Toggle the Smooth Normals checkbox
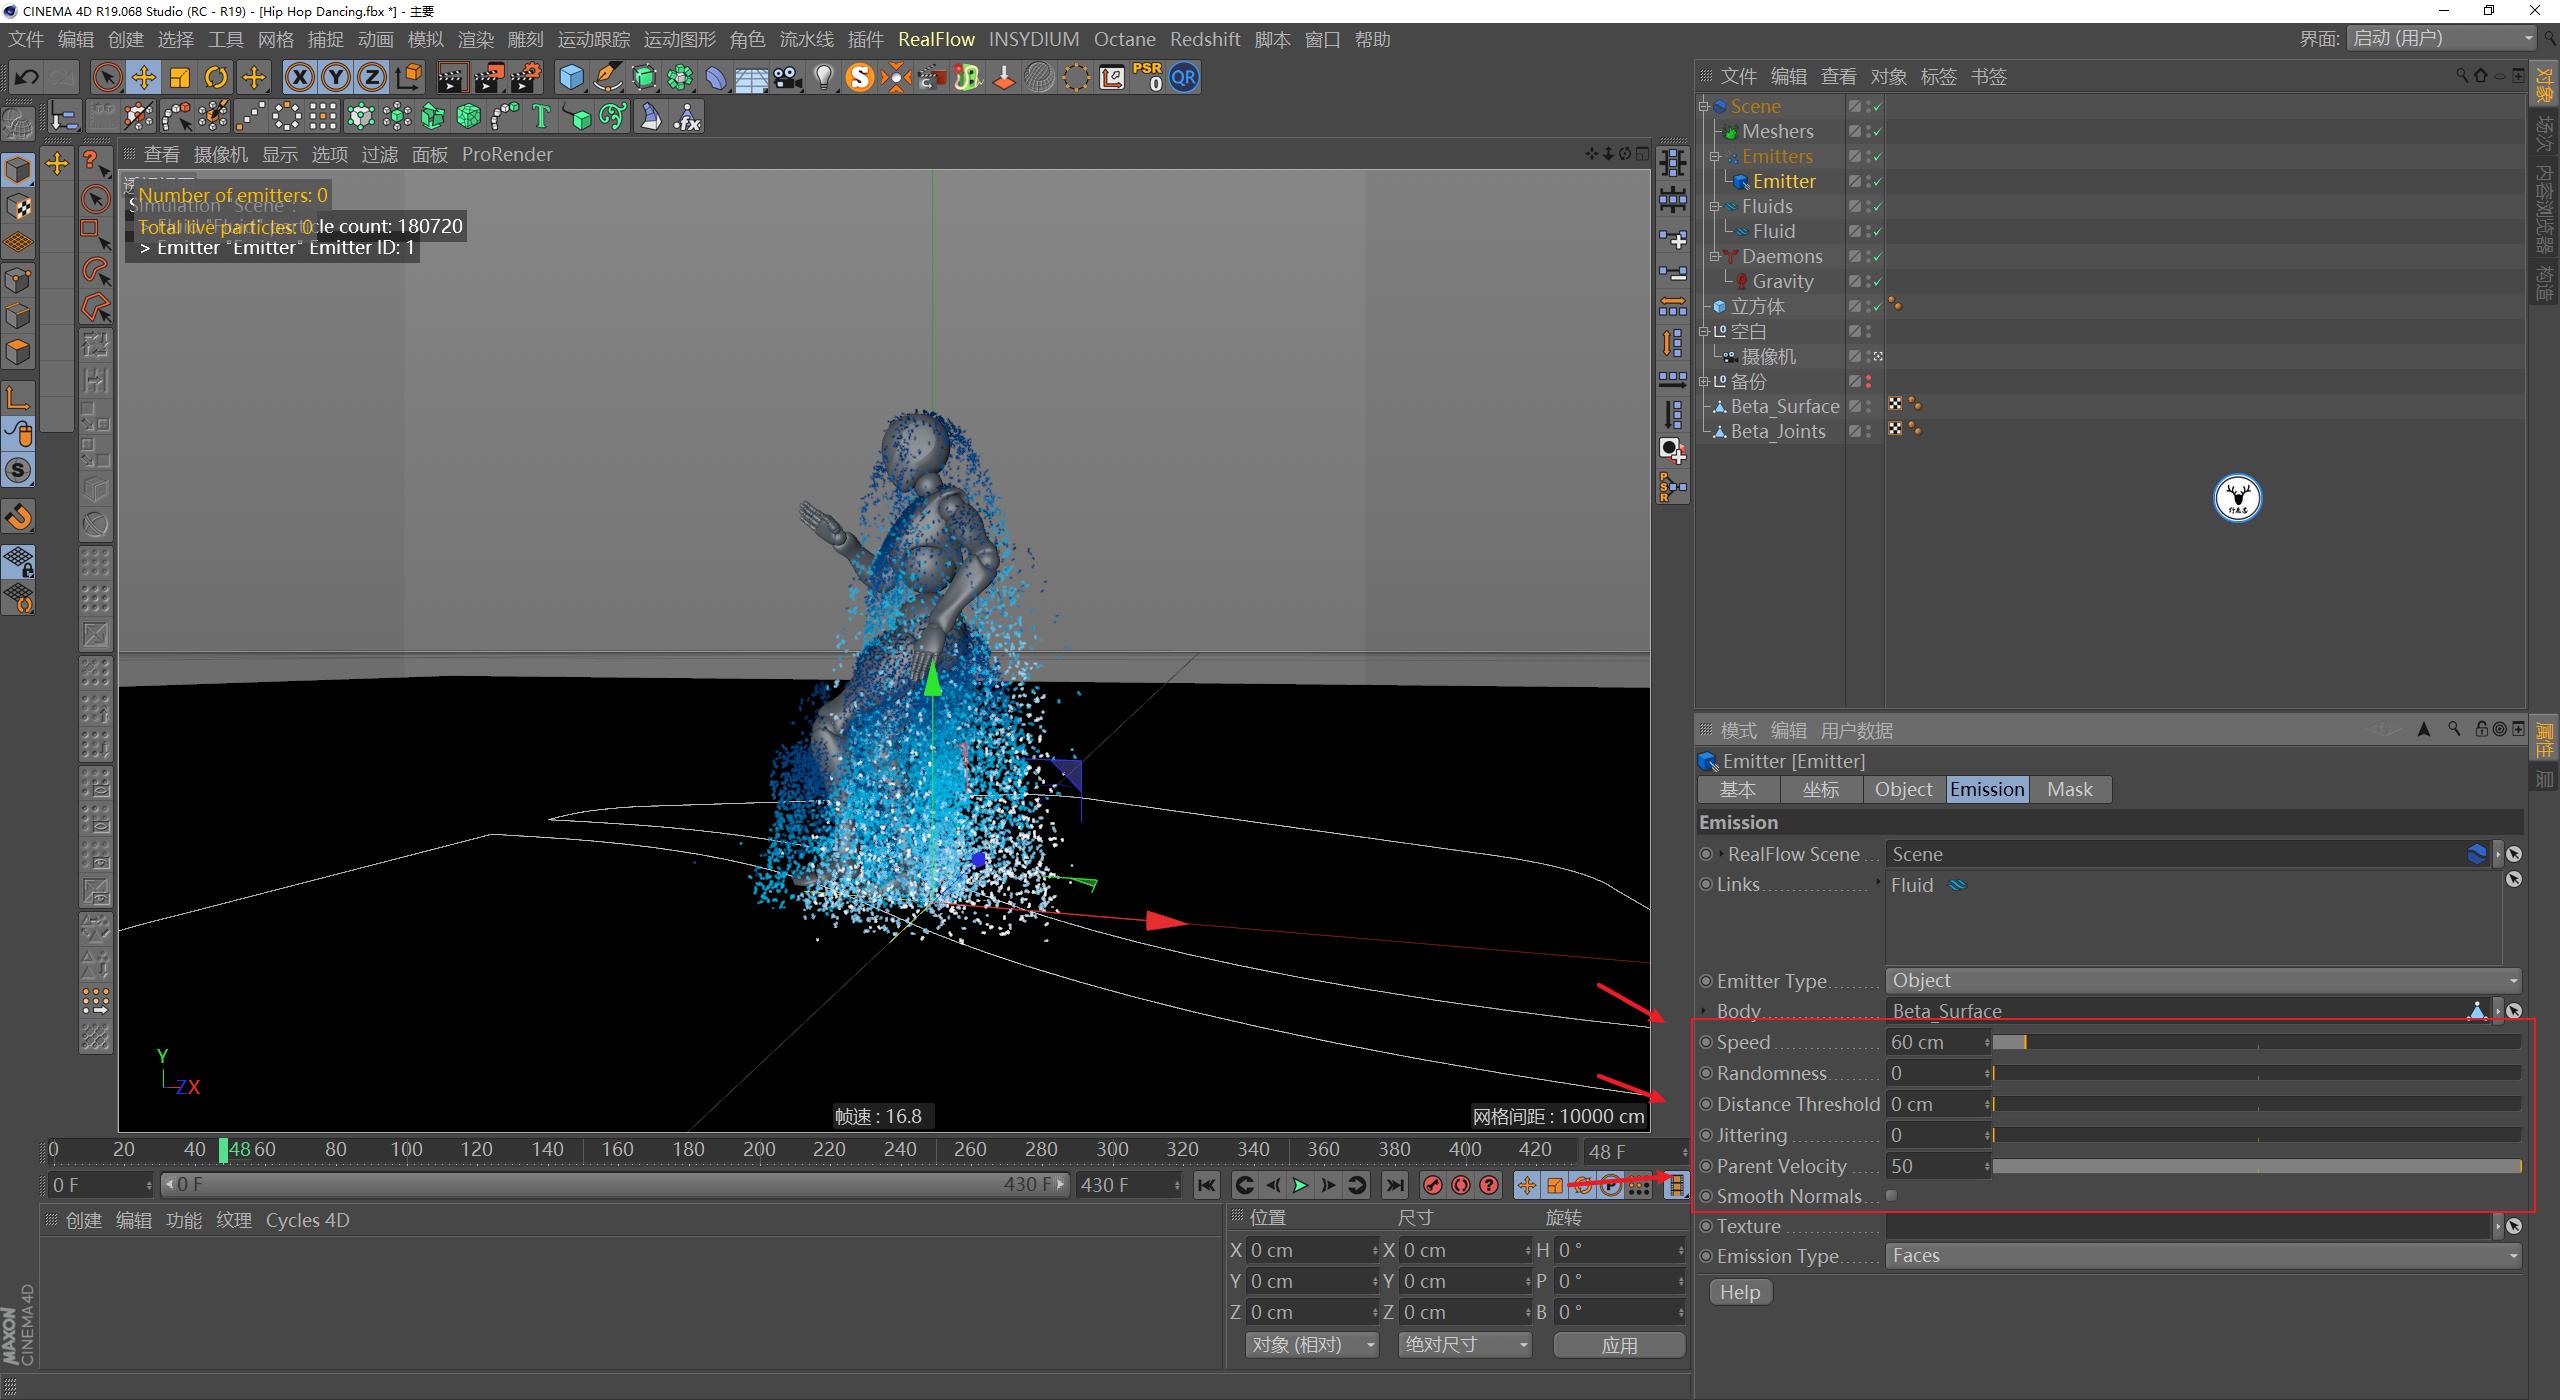This screenshot has width=2560, height=1400. [x=1891, y=1195]
